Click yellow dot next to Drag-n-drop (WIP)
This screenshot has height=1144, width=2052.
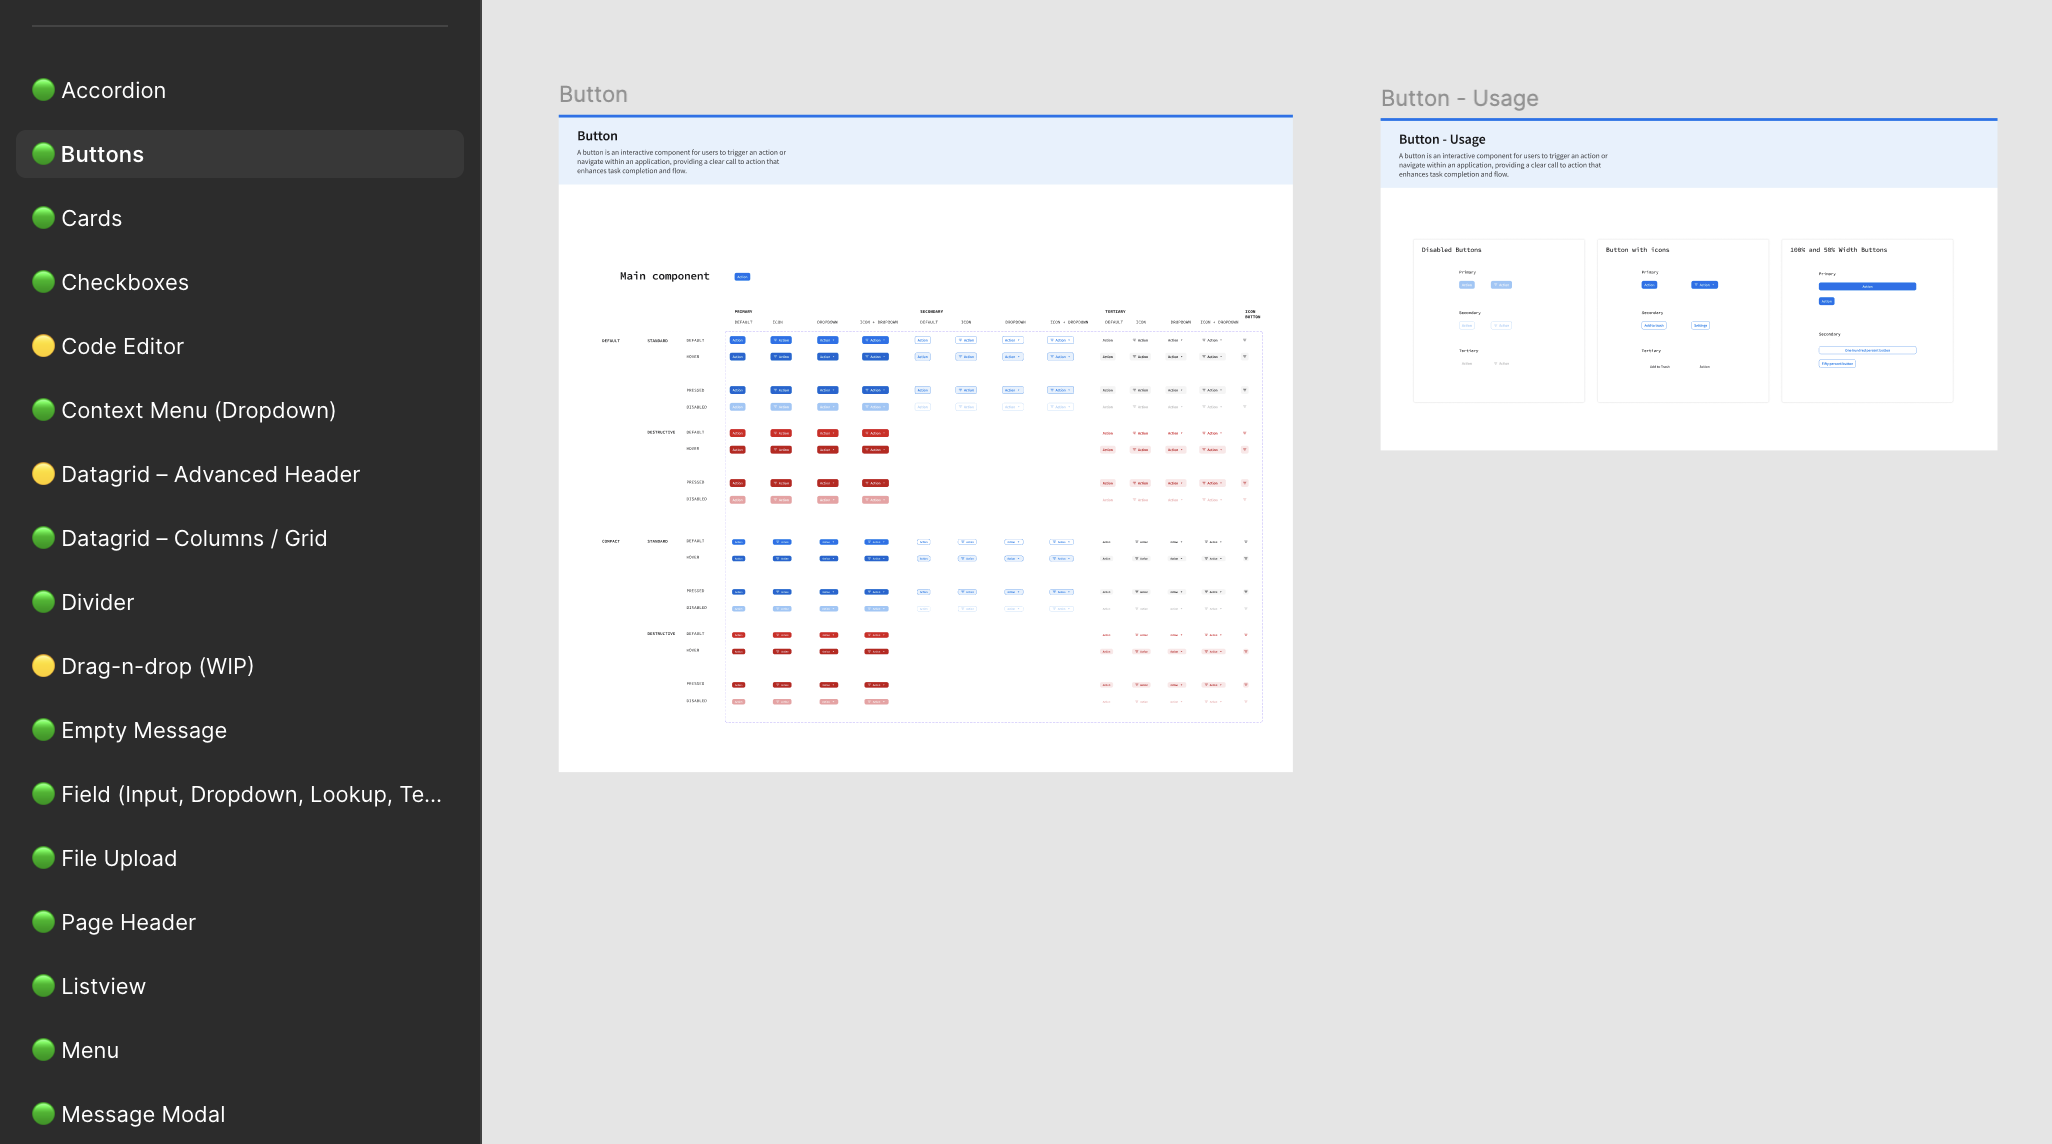[x=43, y=666]
